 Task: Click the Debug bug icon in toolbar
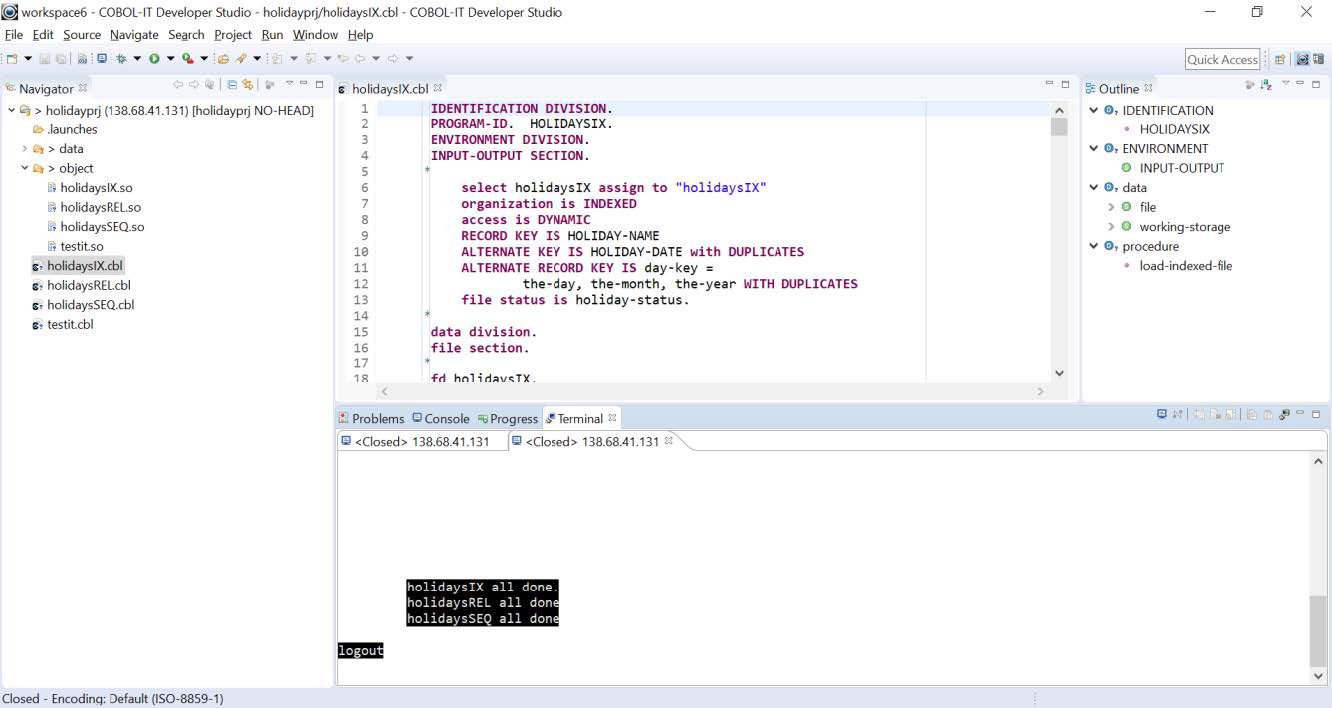coord(120,59)
